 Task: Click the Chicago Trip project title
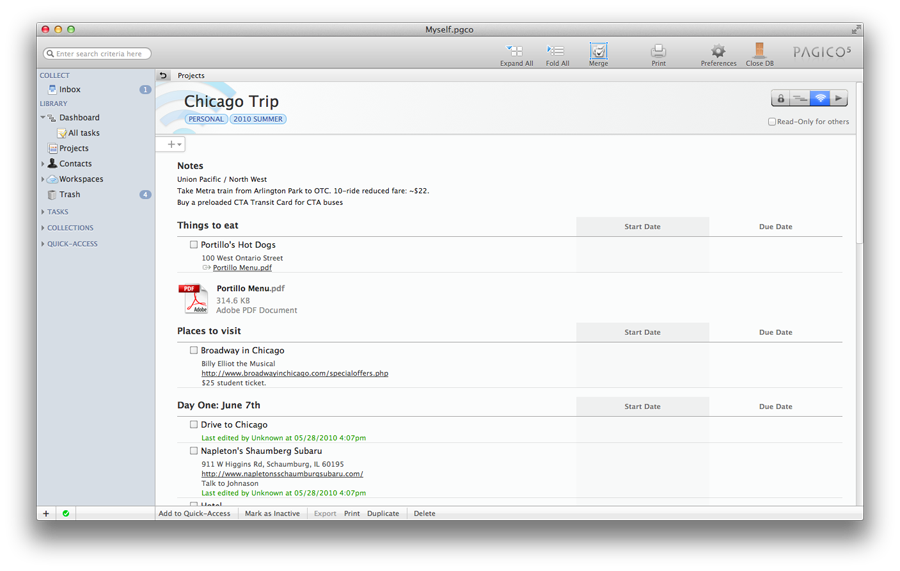click(231, 101)
